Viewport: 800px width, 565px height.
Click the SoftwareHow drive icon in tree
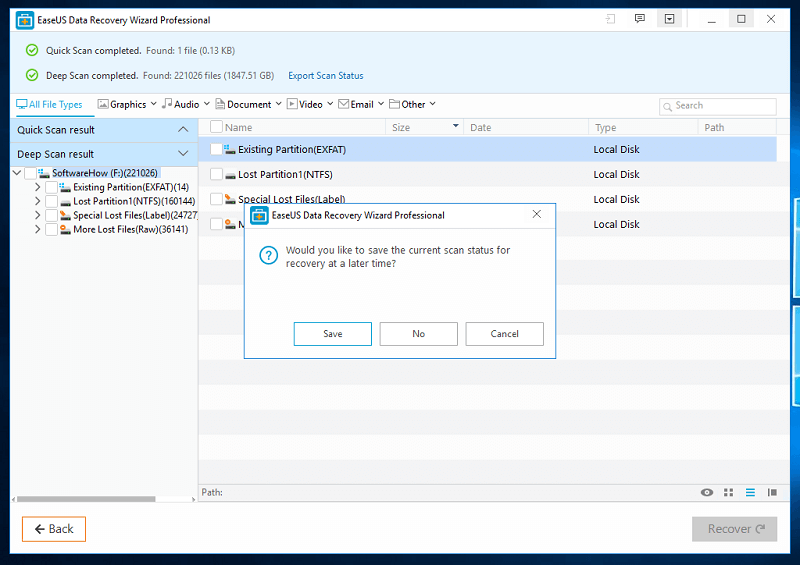(44, 173)
